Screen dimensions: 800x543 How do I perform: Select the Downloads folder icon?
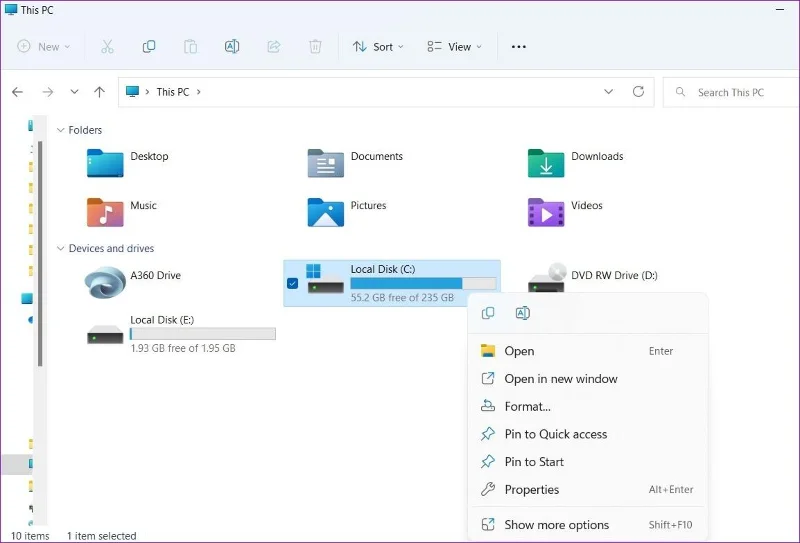[x=546, y=163]
